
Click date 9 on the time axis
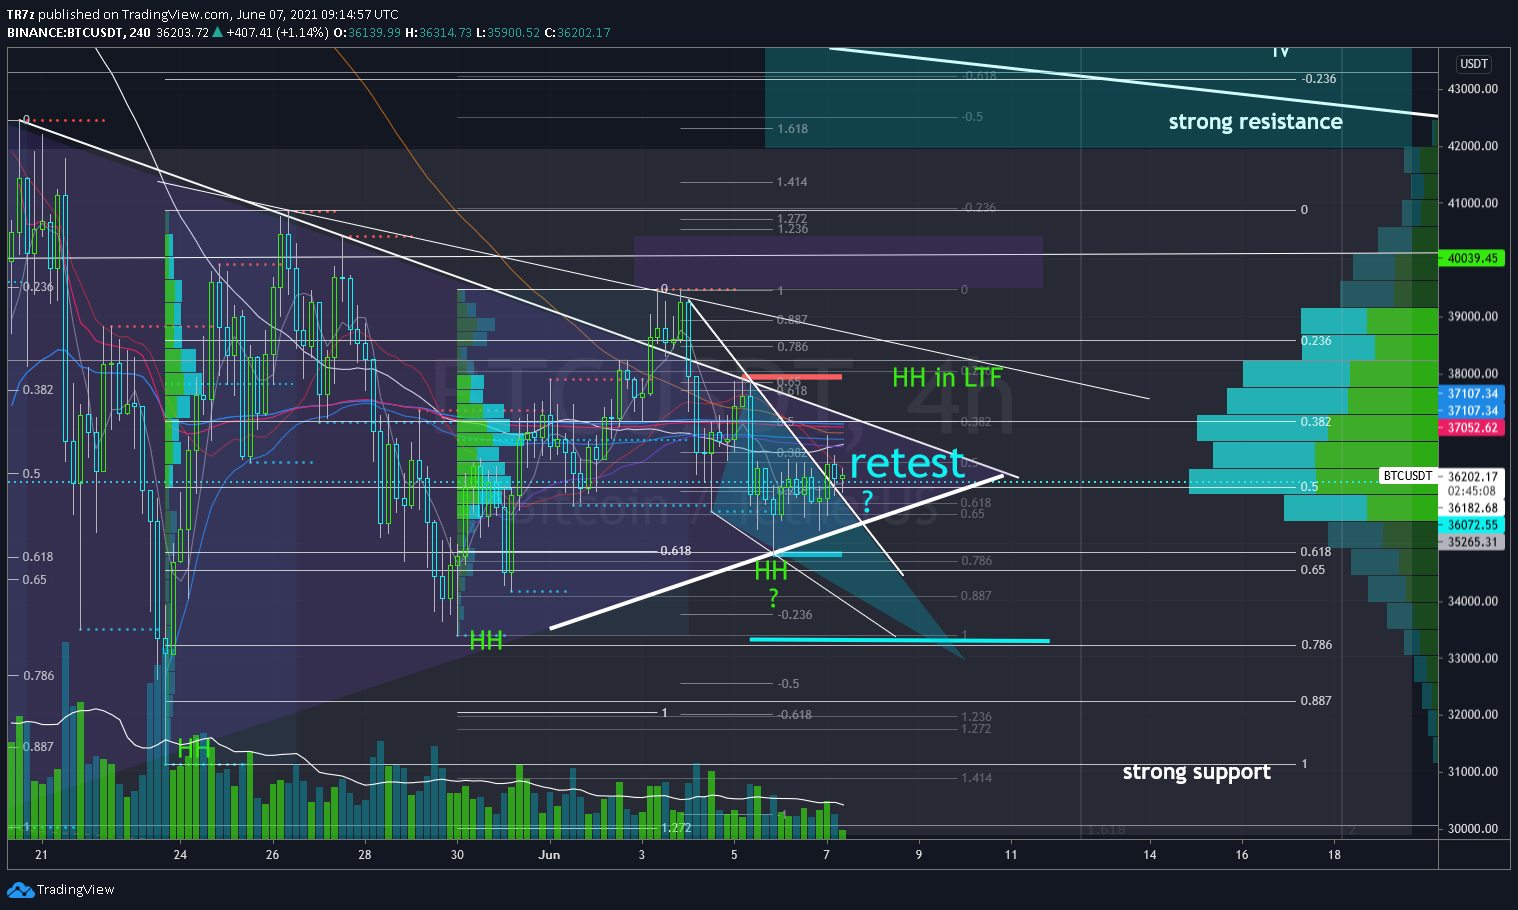coord(919,854)
